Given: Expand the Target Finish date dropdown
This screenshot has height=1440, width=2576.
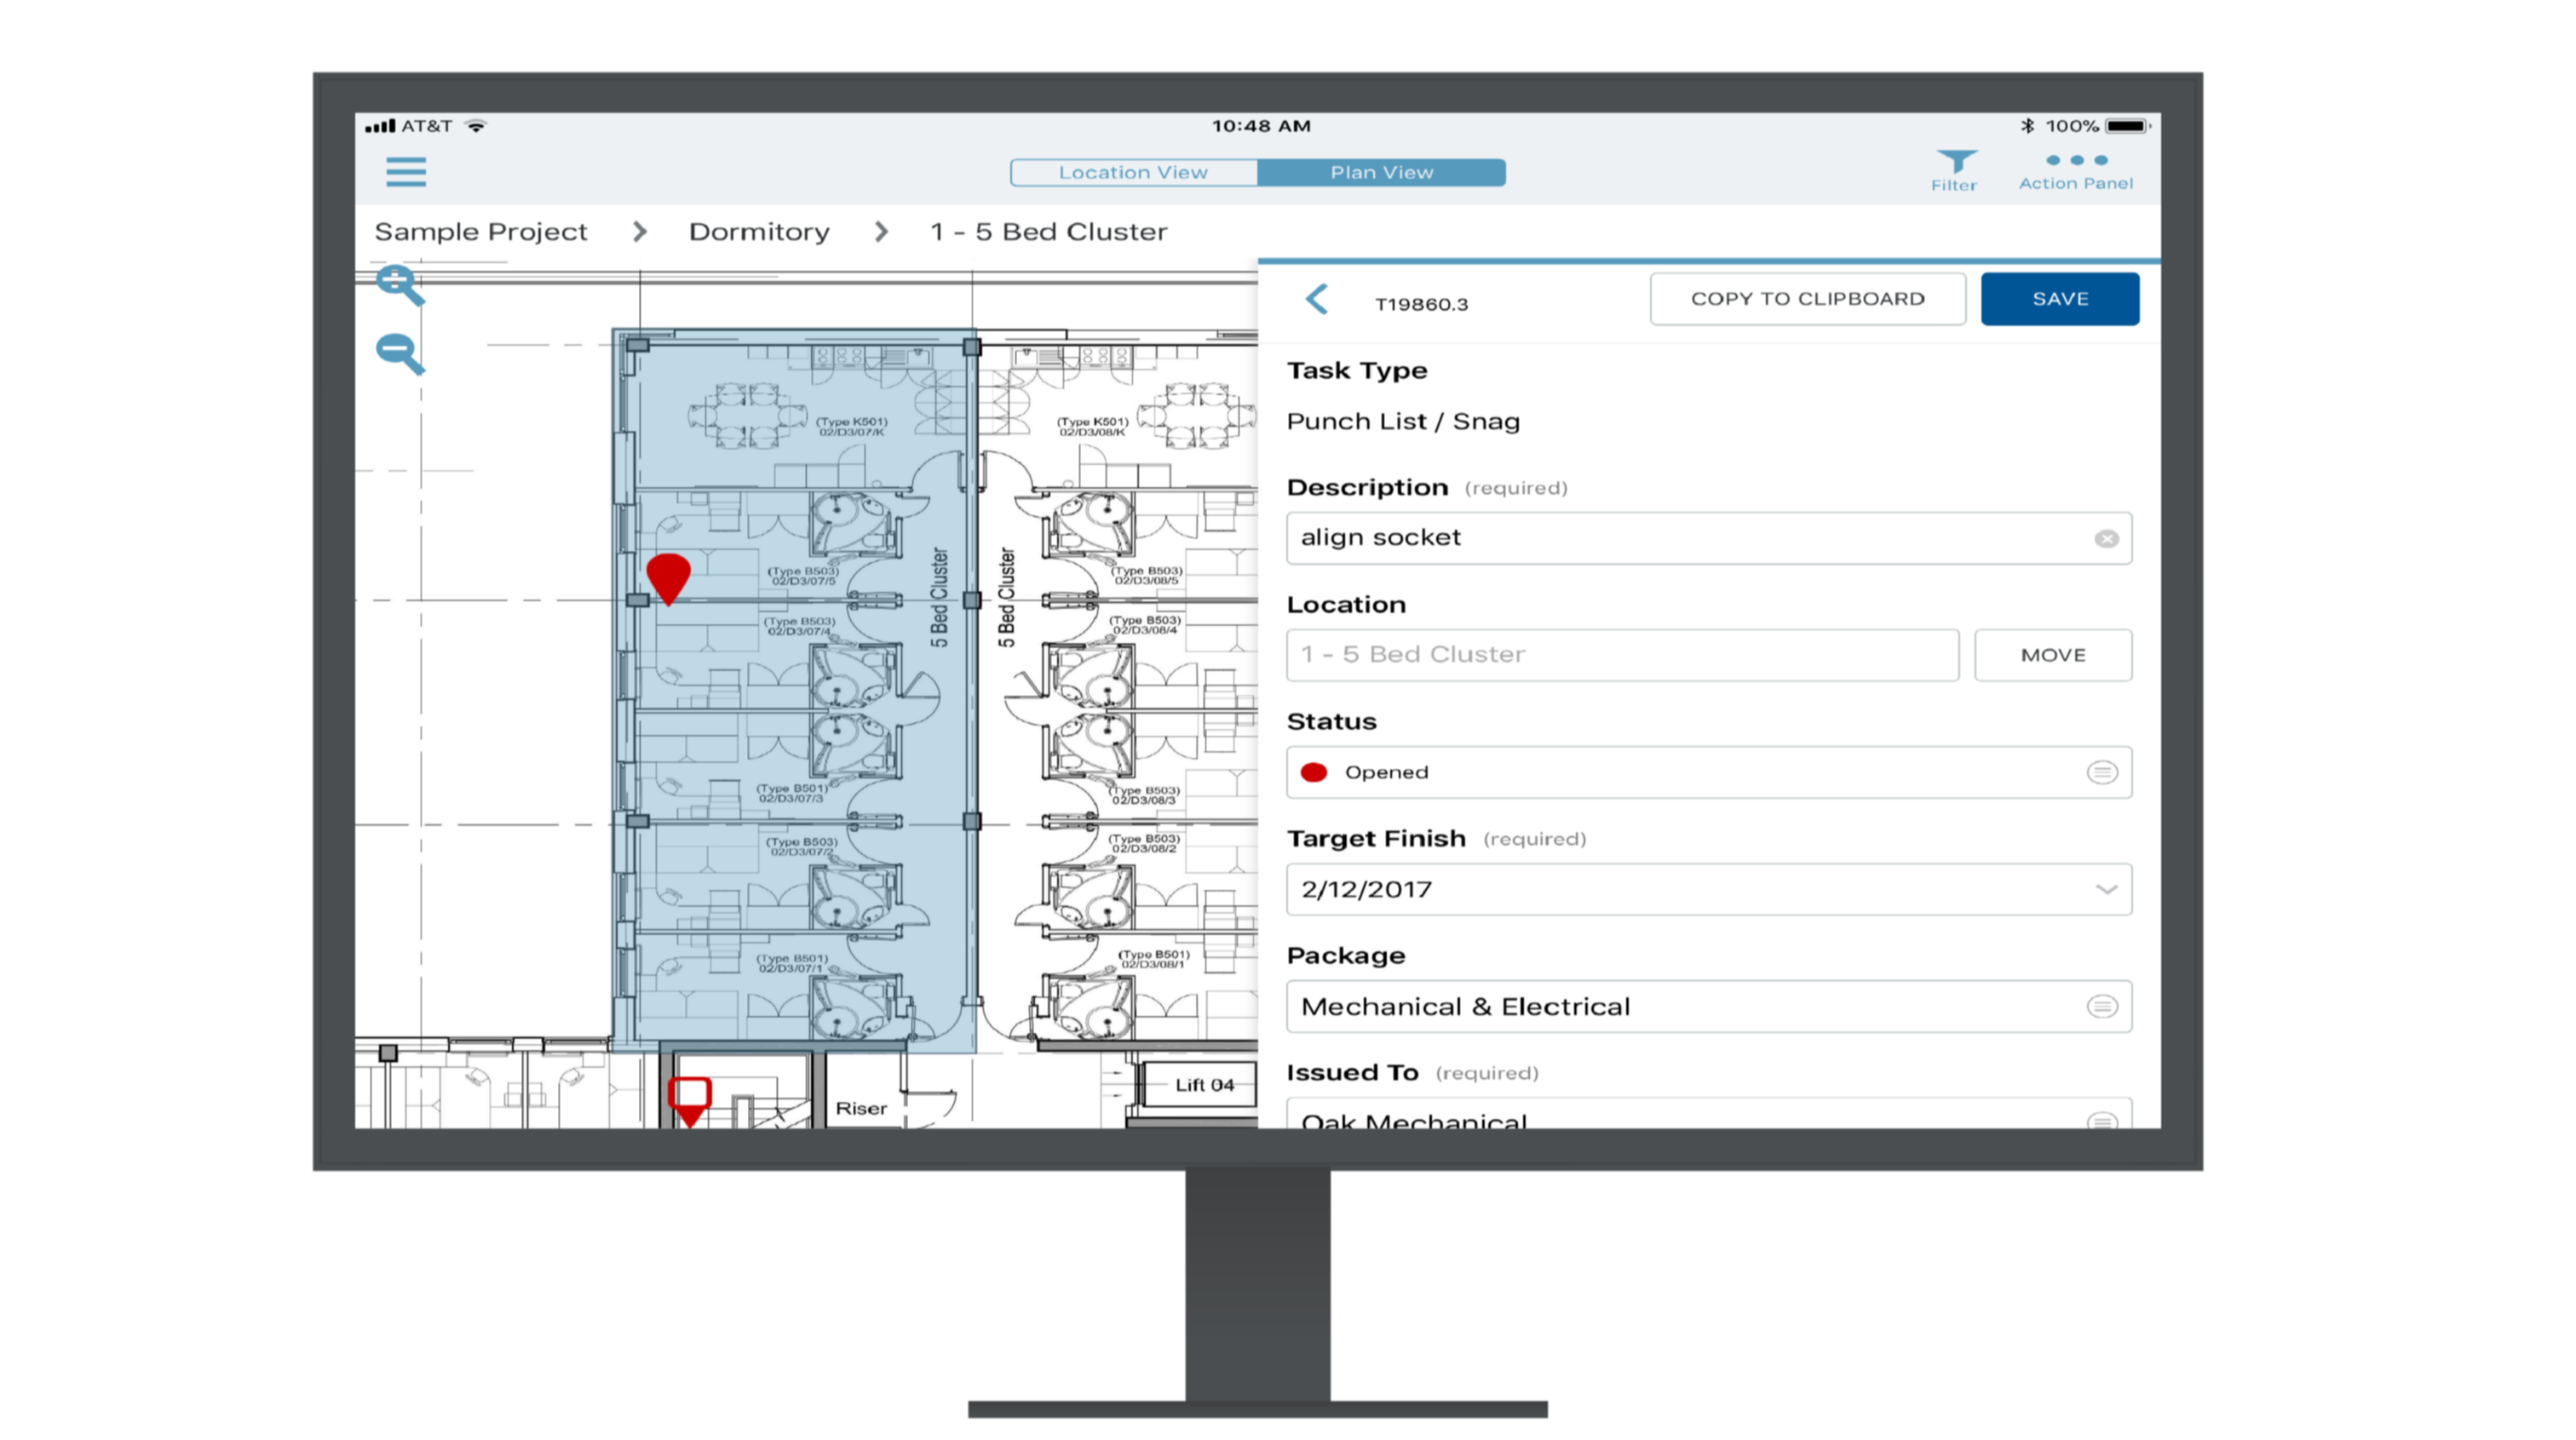Looking at the screenshot, I should click(x=2106, y=889).
